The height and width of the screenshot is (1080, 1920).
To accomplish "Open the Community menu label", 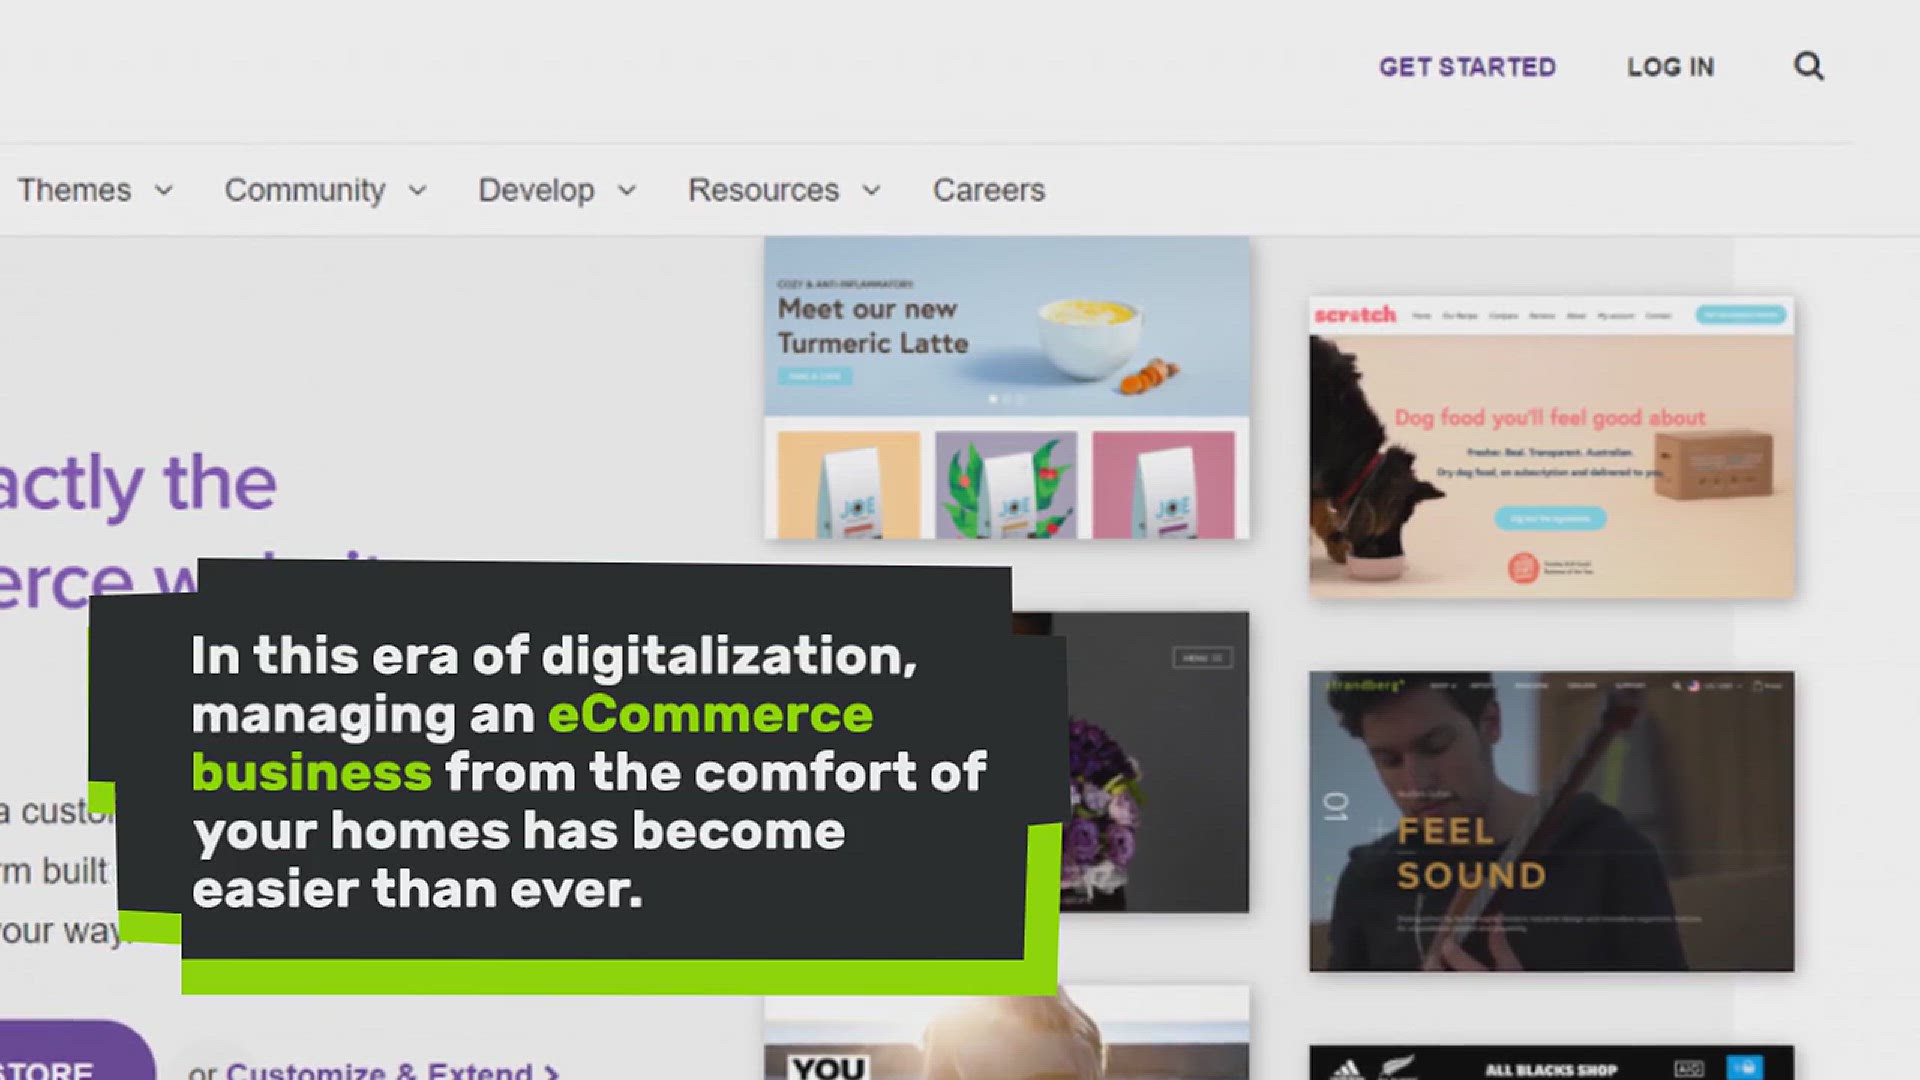I will coord(304,190).
